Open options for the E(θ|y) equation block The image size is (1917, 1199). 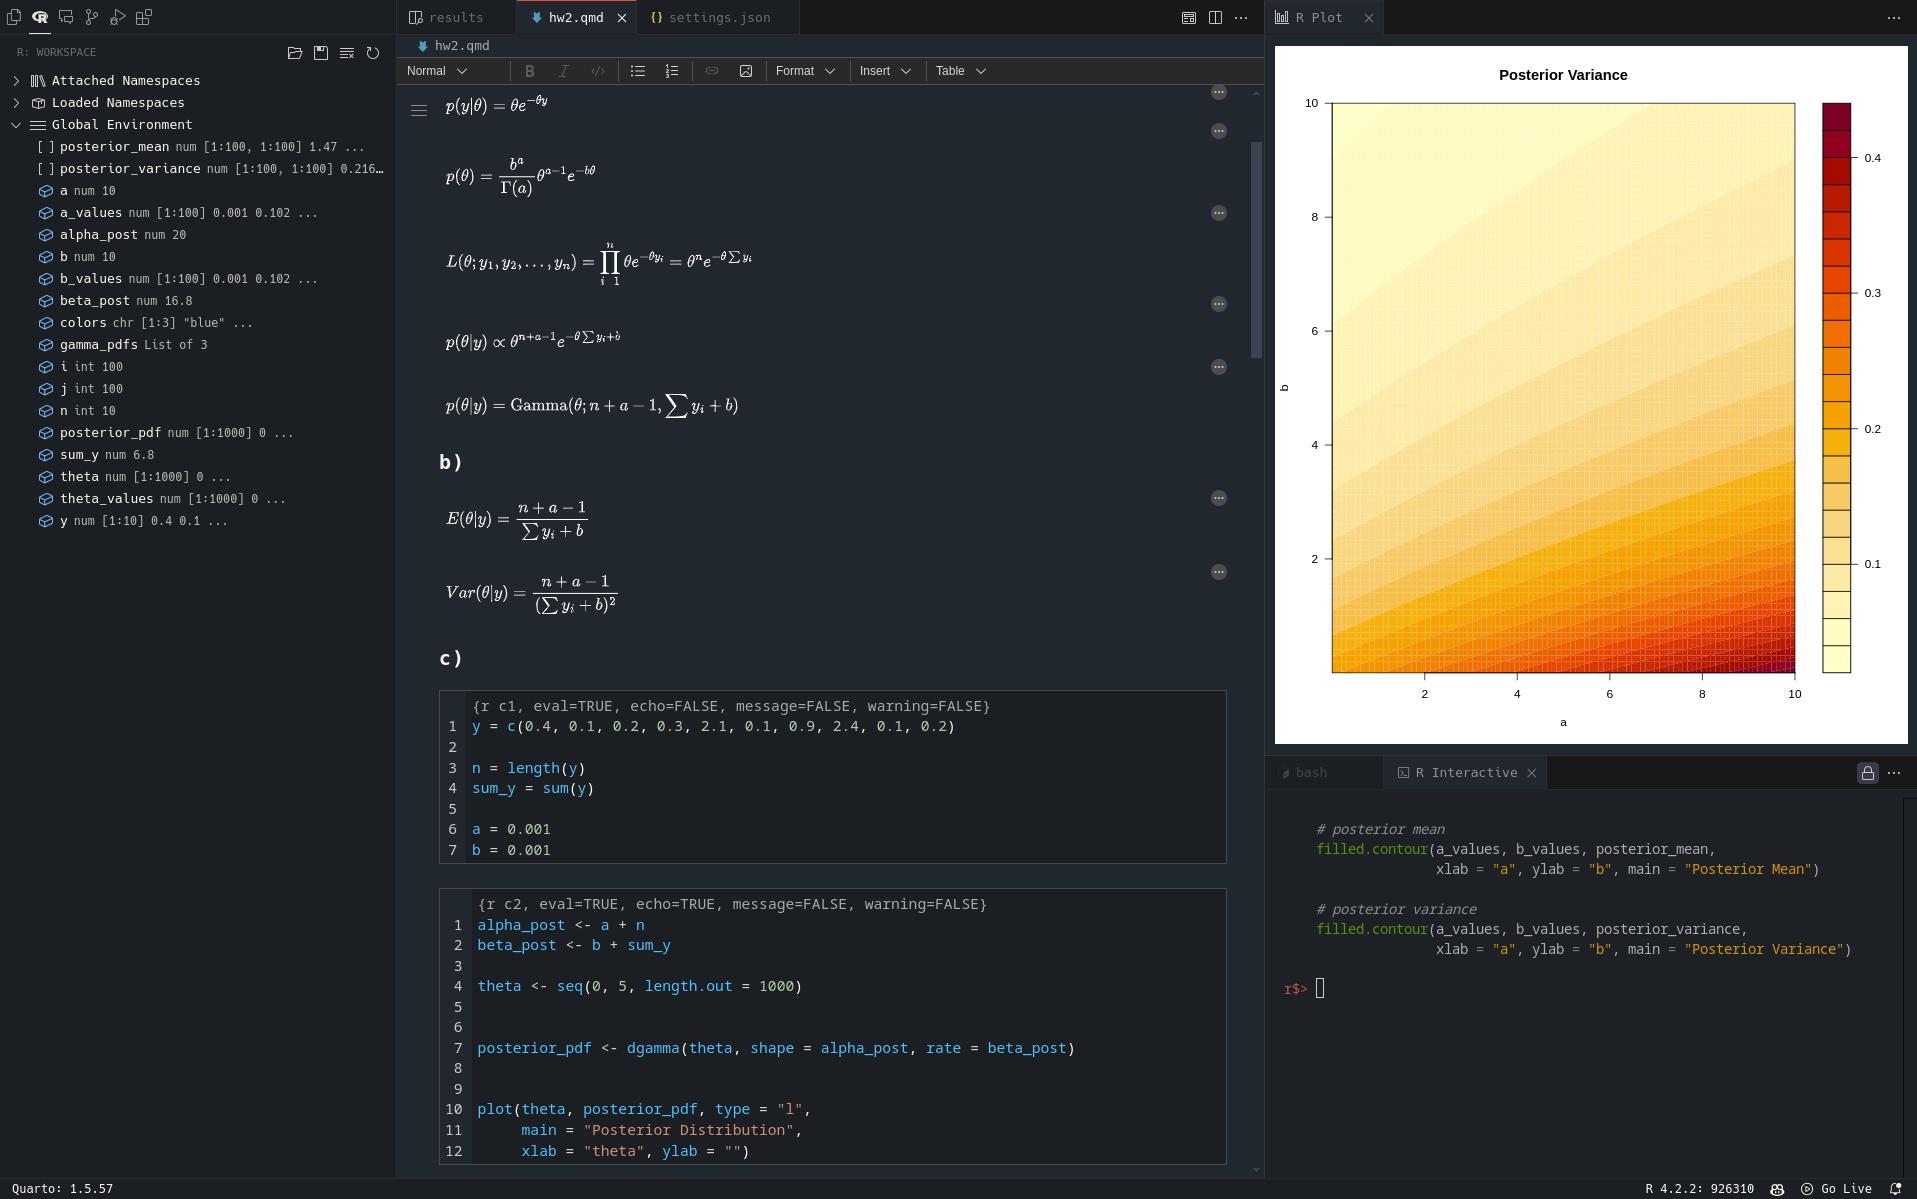click(x=1219, y=498)
